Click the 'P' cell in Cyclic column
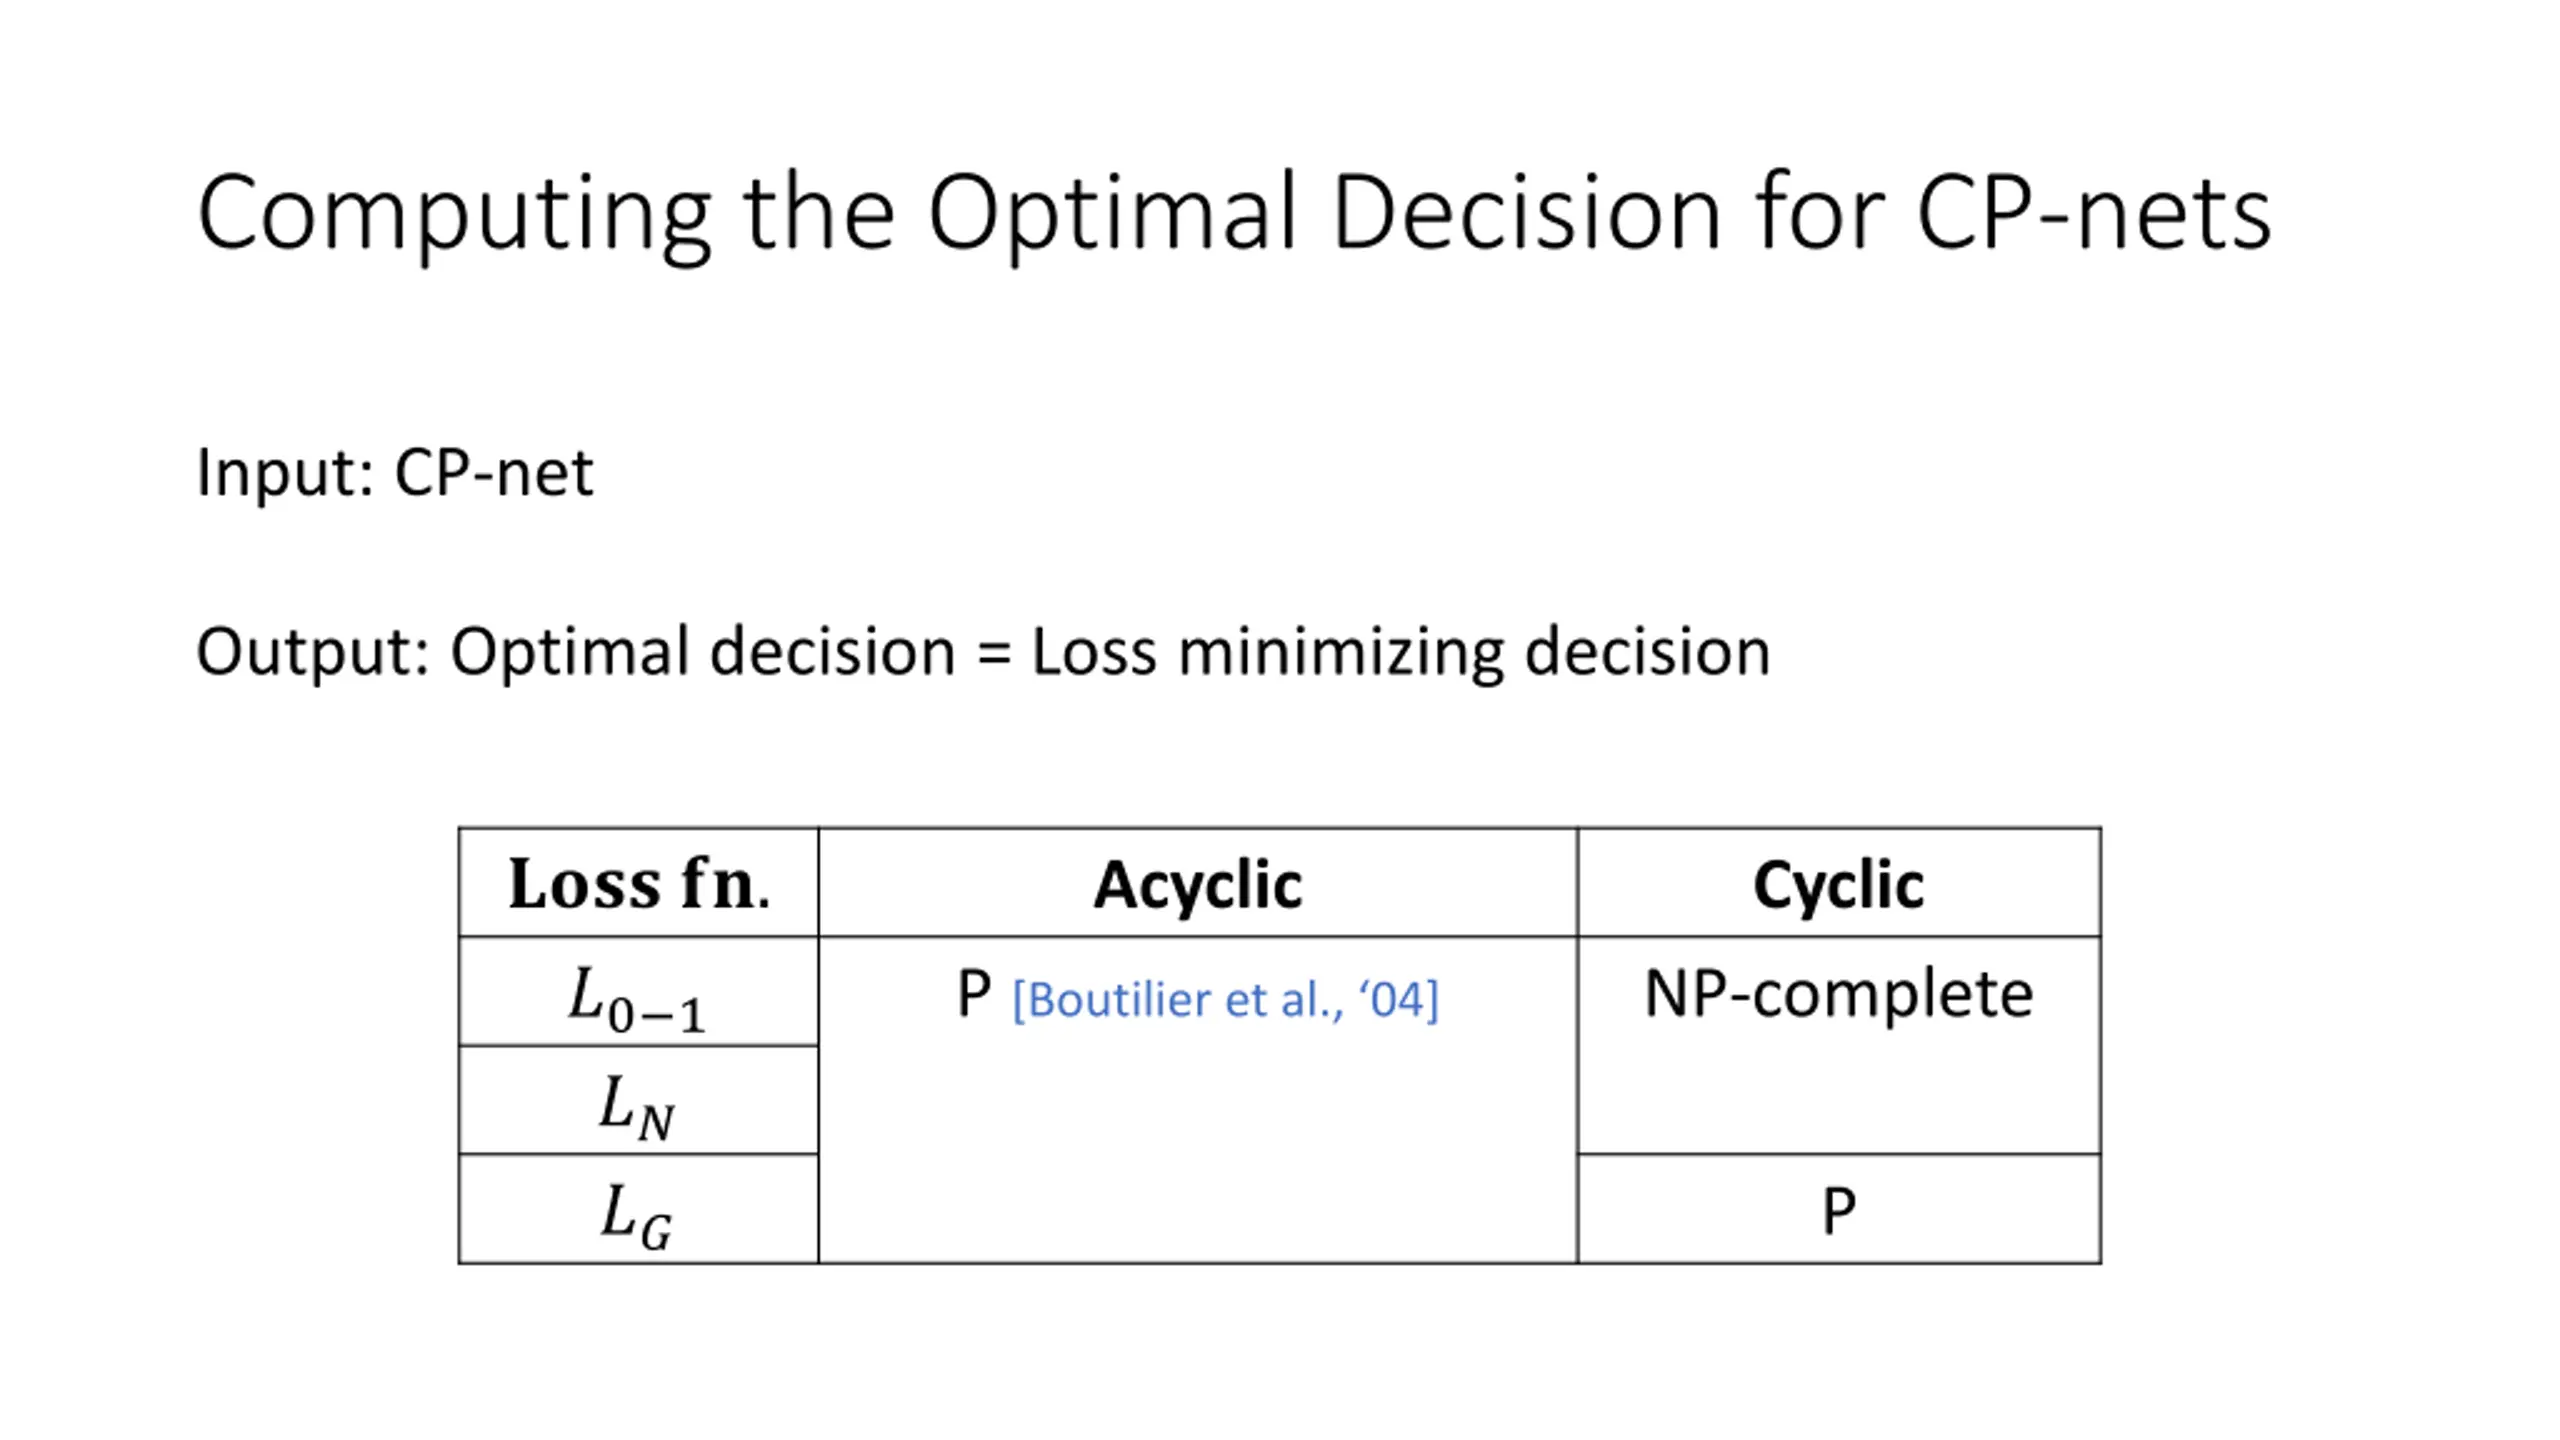This screenshot has width=2560, height=1440. 1839,1210
